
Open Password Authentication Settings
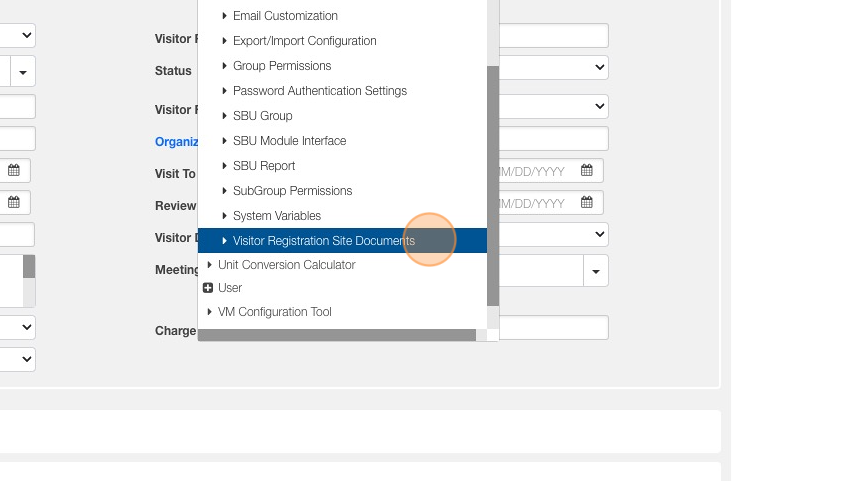(x=320, y=90)
